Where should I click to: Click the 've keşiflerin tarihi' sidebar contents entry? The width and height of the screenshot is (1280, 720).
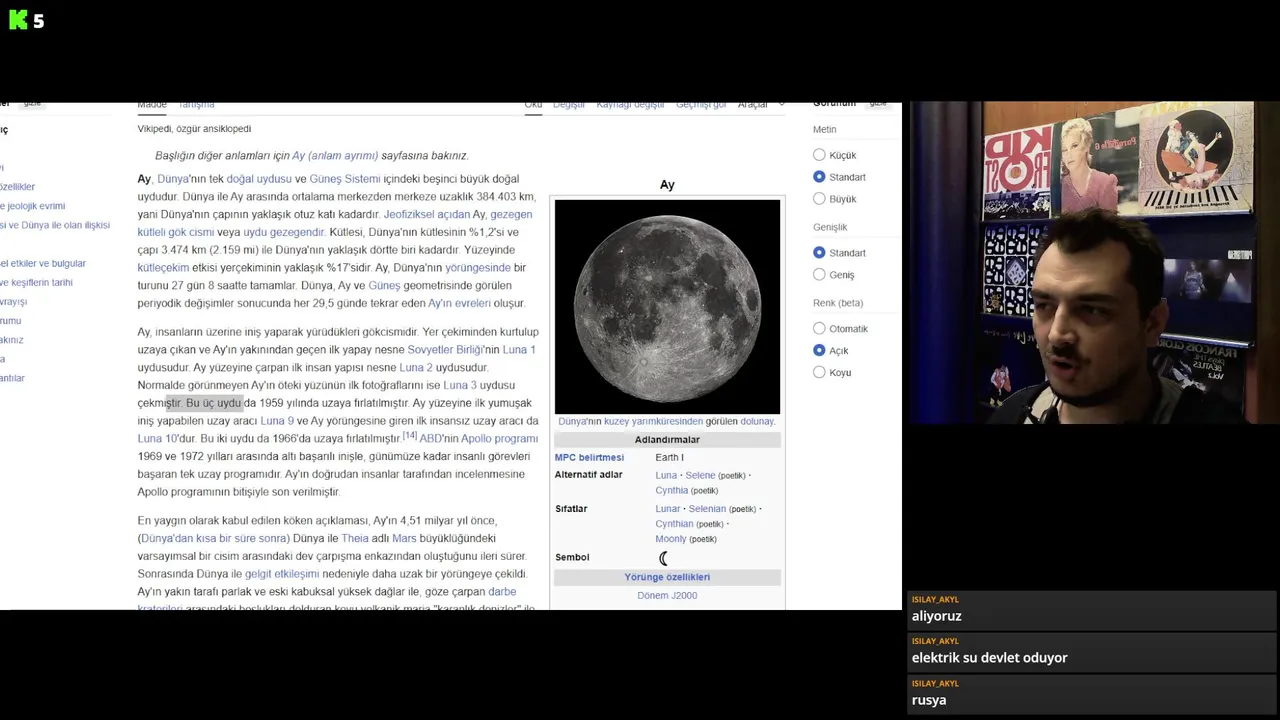[x=37, y=283]
